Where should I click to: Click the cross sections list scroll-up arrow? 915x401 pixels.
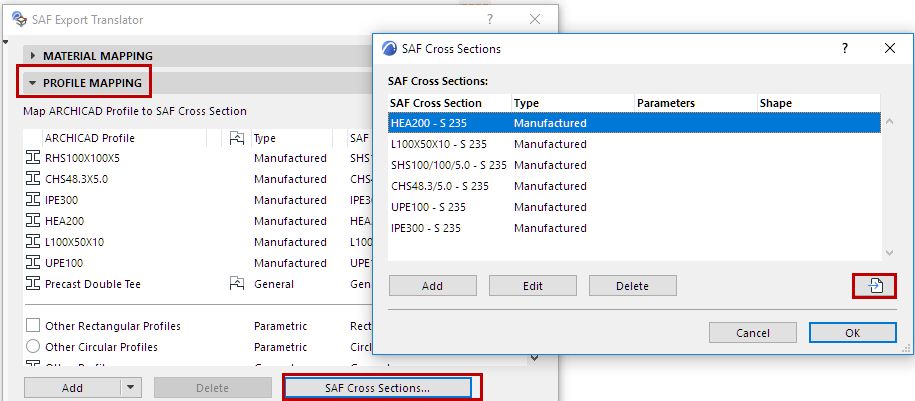(889, 121)
